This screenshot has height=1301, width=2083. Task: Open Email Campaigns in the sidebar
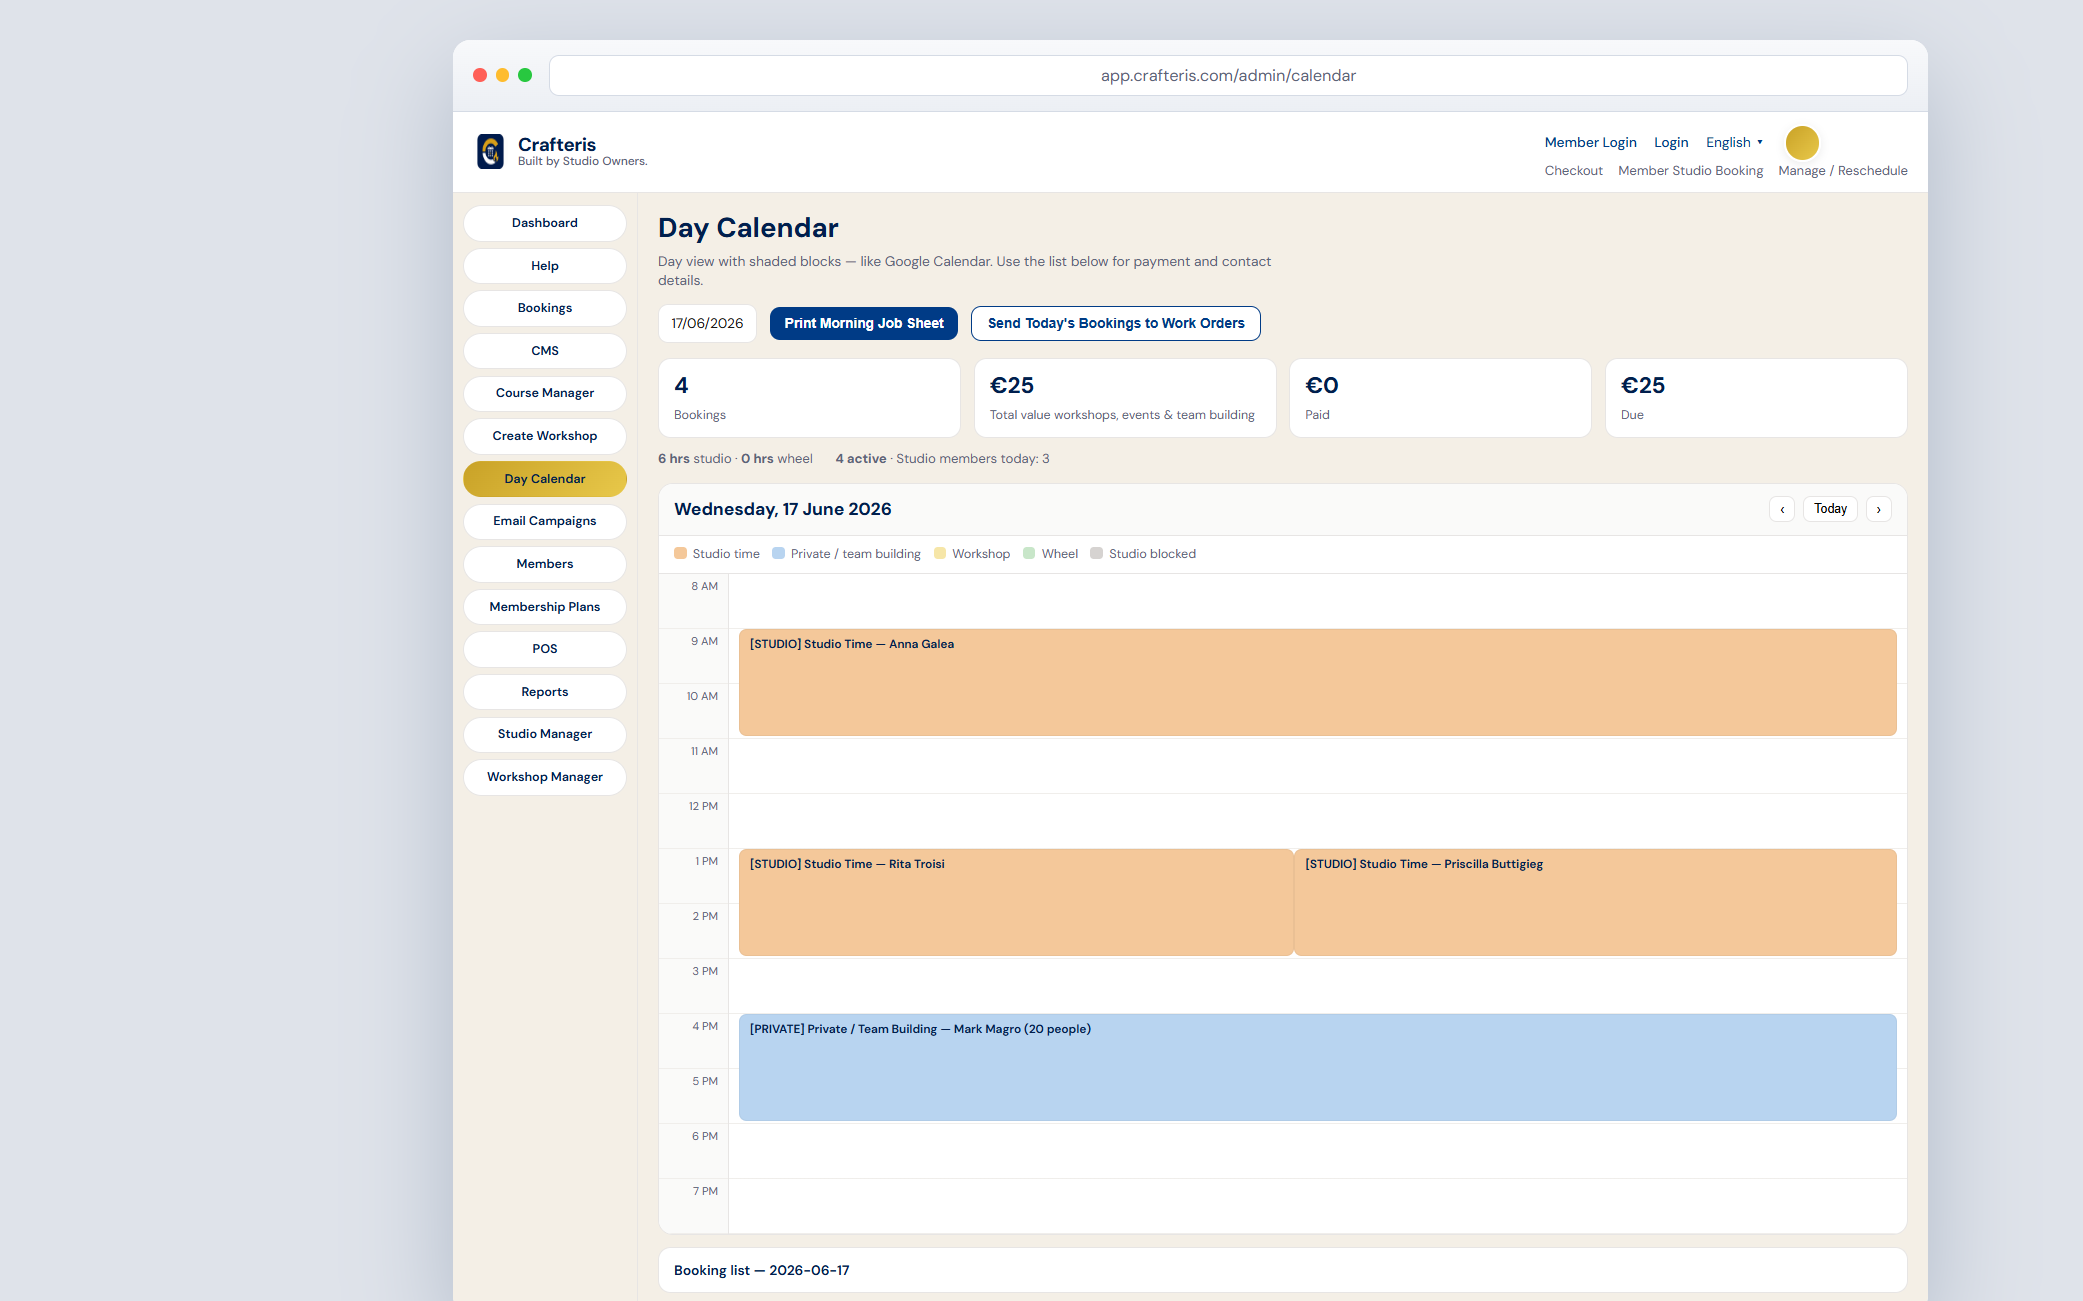click(x=545, y=521)
